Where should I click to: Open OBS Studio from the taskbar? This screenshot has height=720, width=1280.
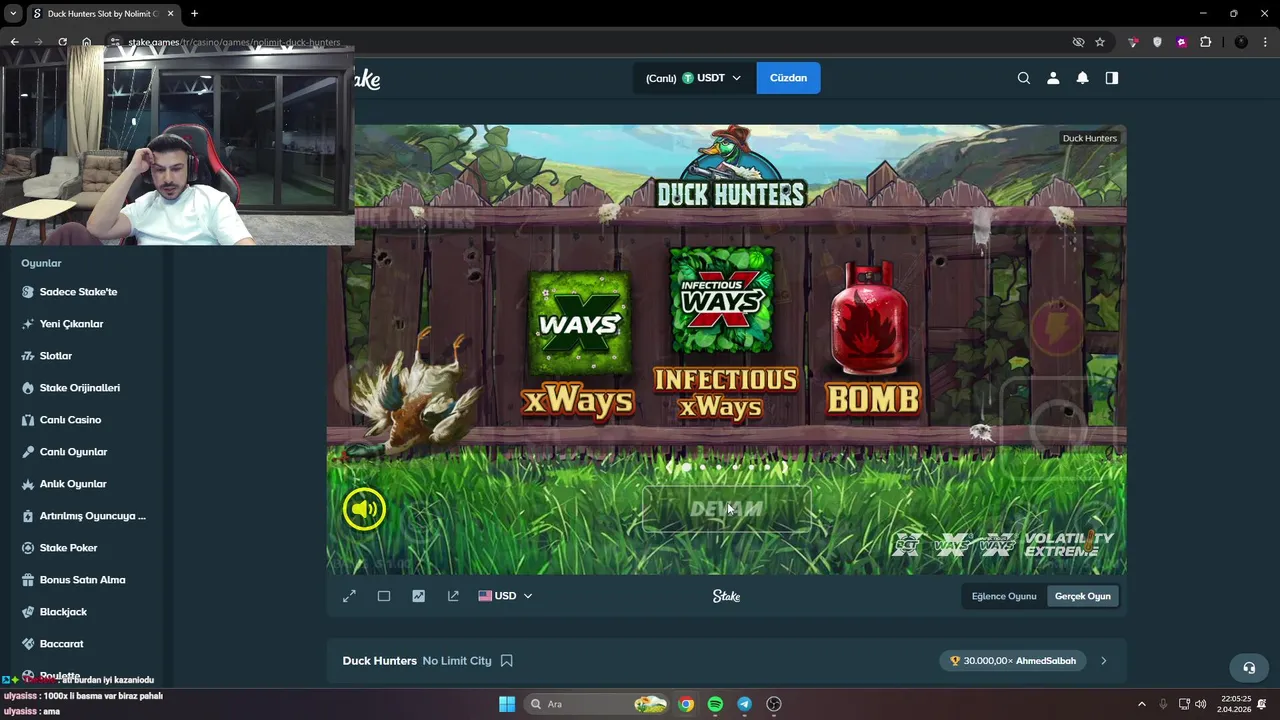[773, 704]
